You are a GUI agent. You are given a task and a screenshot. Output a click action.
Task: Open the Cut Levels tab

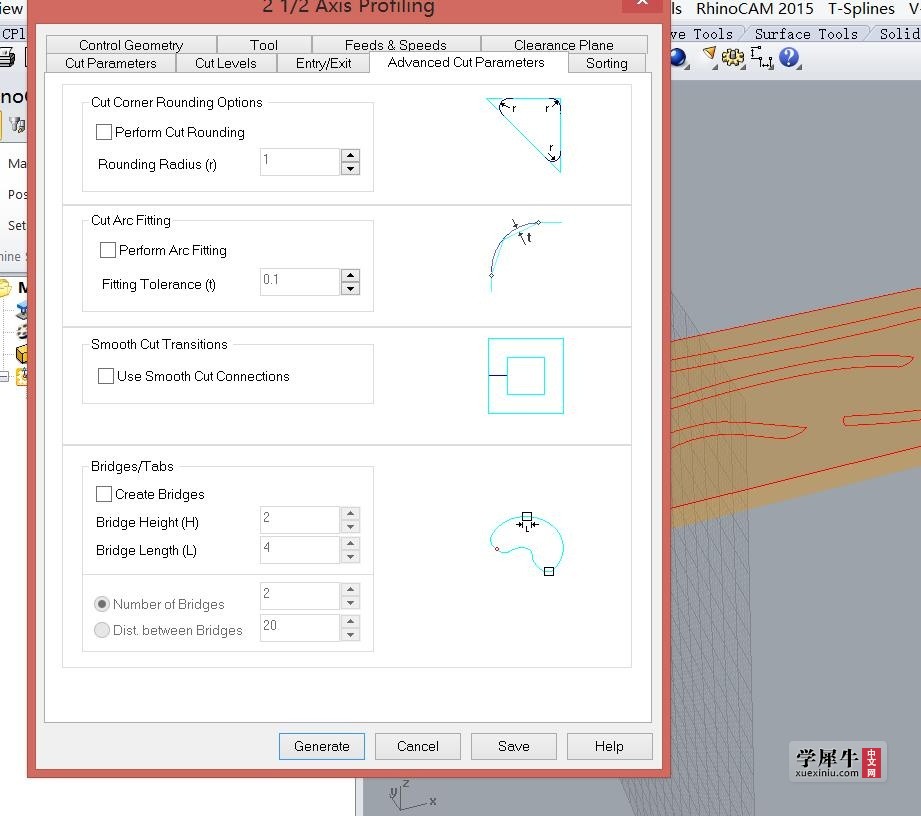coord(226,63)
